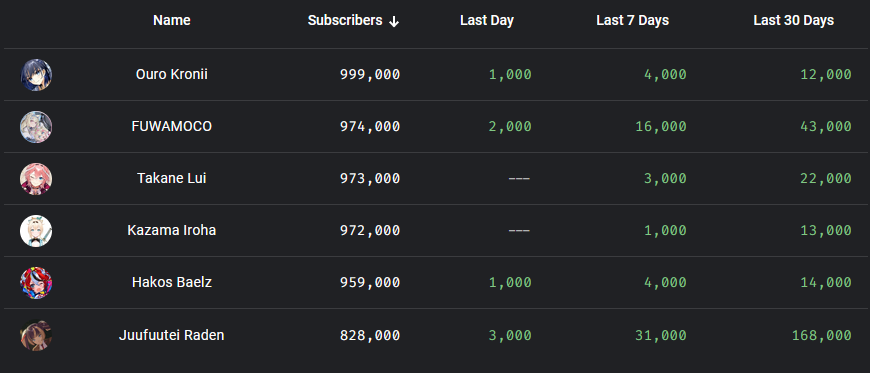
Task: Select Takane Lui's pink-haired avatar
Action: point(36,179)
